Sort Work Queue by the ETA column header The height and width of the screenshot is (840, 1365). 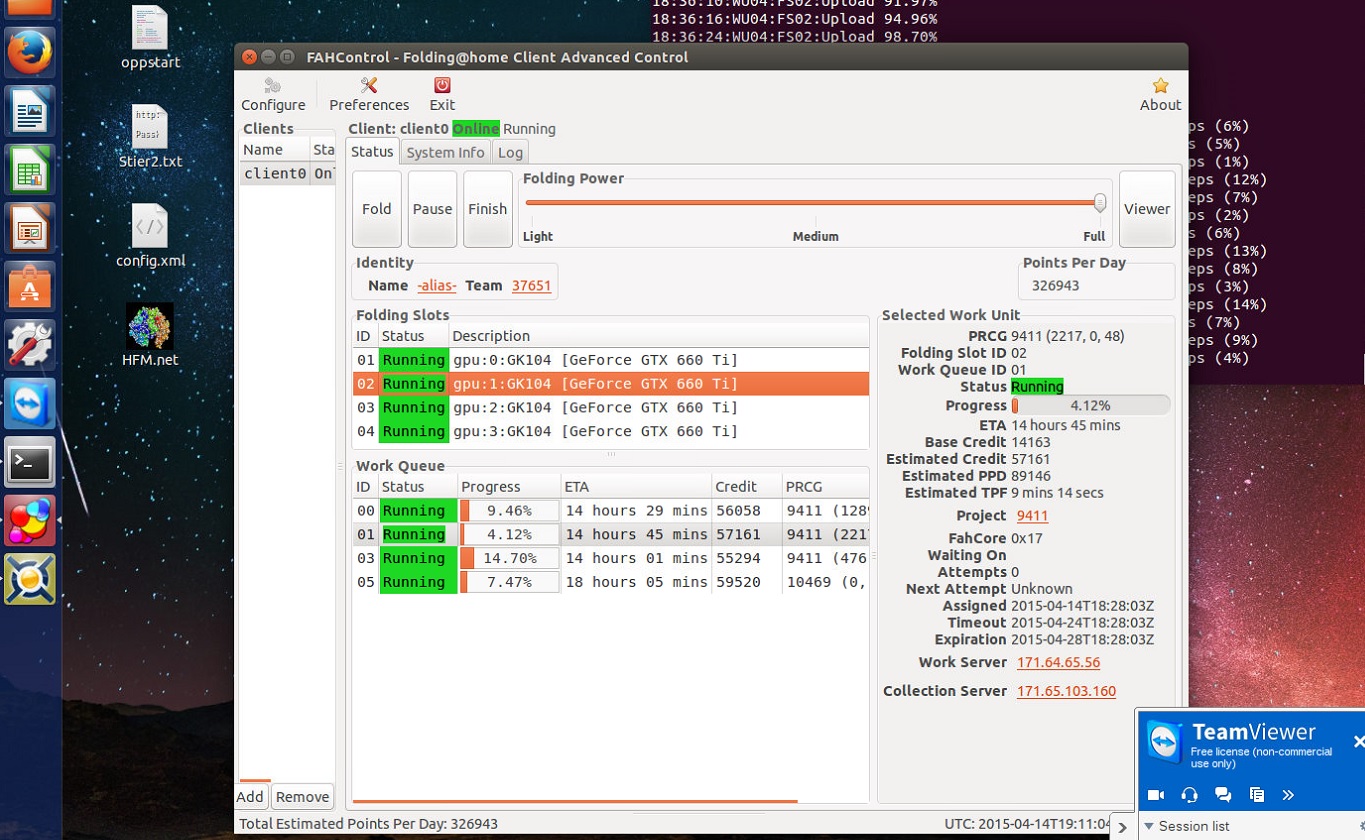635,487
